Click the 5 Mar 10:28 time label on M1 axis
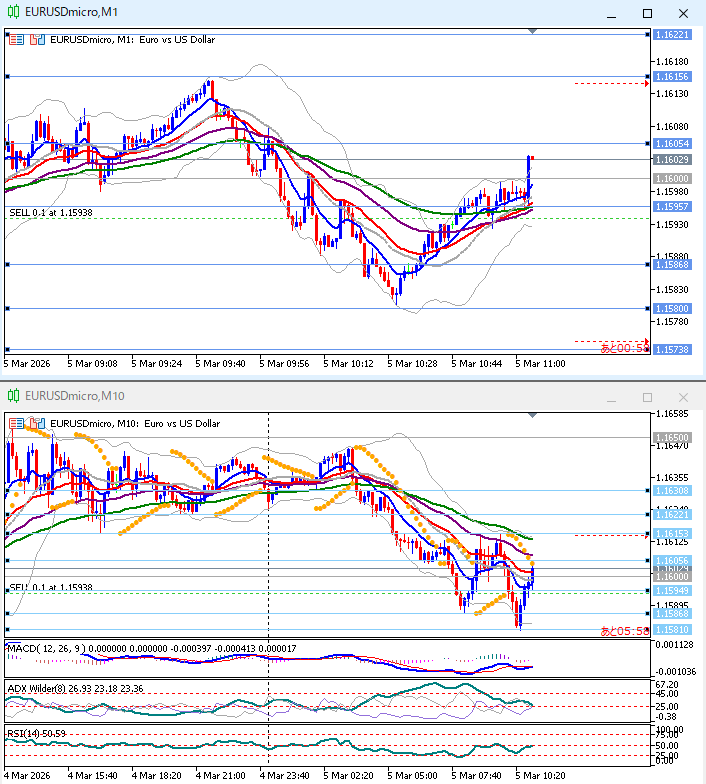 [x=415, y=364]
